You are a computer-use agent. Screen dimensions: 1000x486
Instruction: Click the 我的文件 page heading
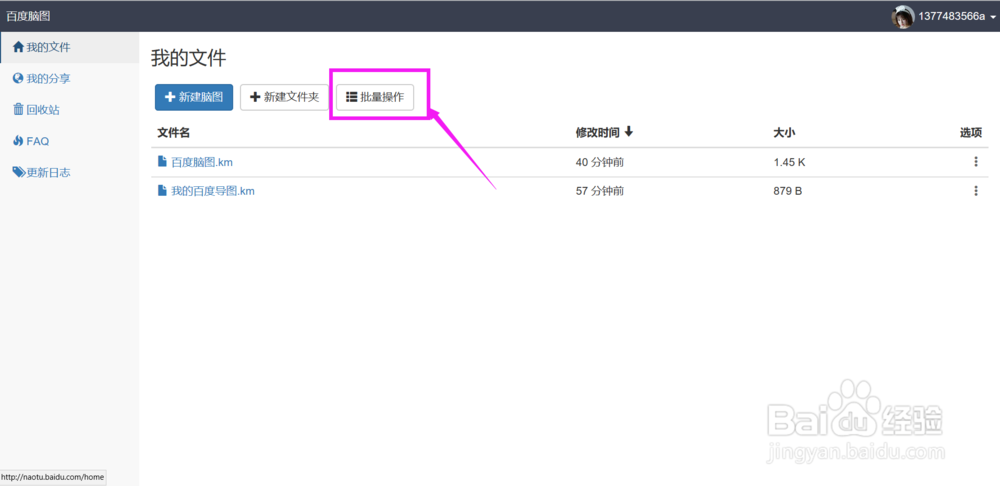(189, 59)
